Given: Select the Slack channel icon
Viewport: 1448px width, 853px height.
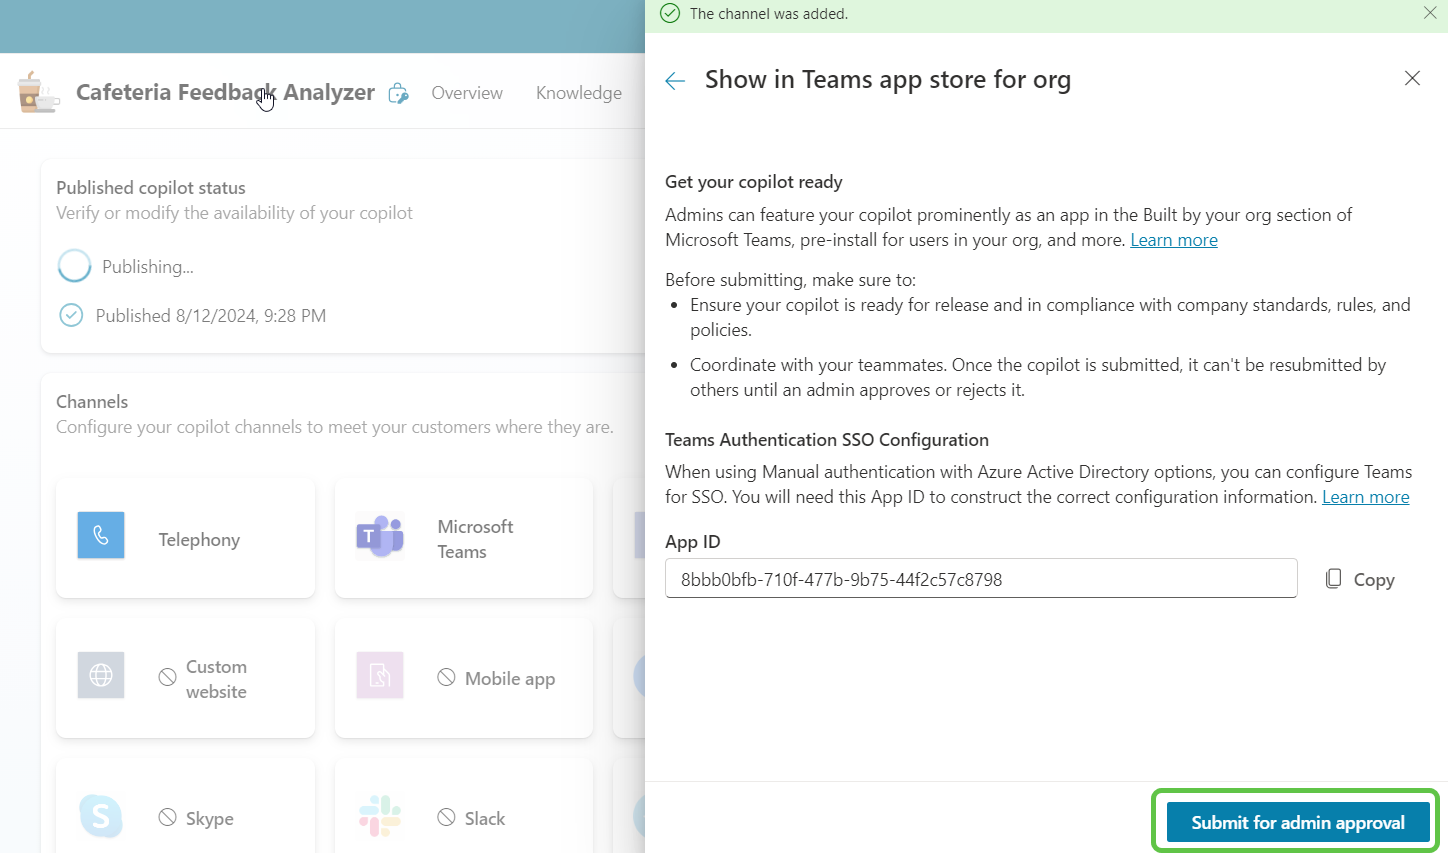Looking at the screenshot, I should (380, 817).
